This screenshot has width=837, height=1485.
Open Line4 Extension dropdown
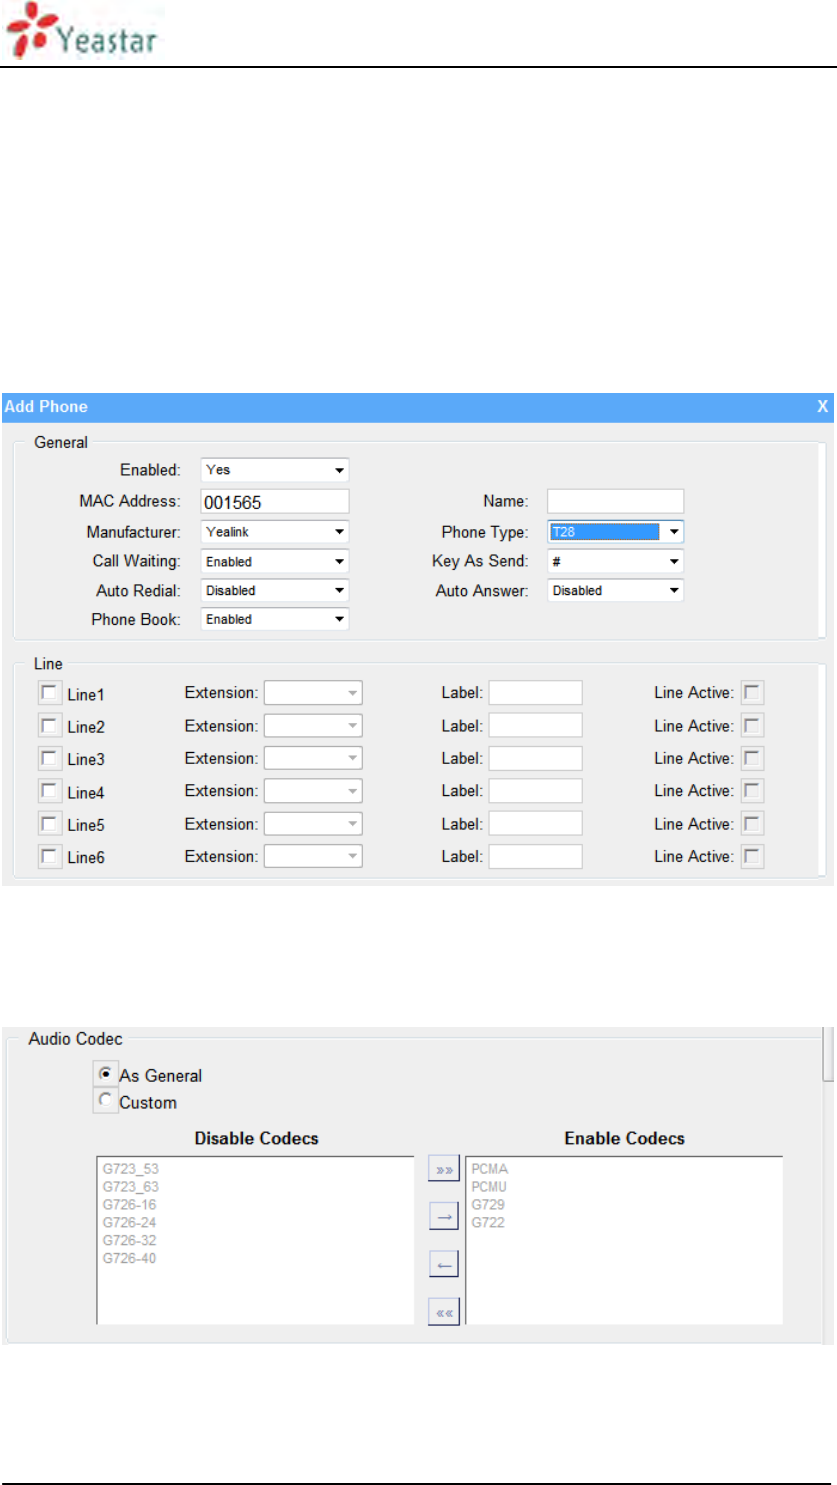[313, 791]
